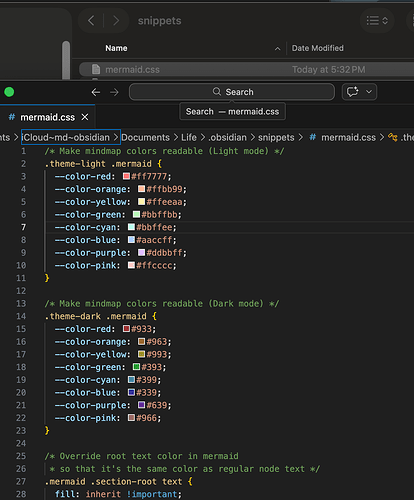Click the .obsidian breadcrumb folder
414x500 pixels.
[228, 137]
